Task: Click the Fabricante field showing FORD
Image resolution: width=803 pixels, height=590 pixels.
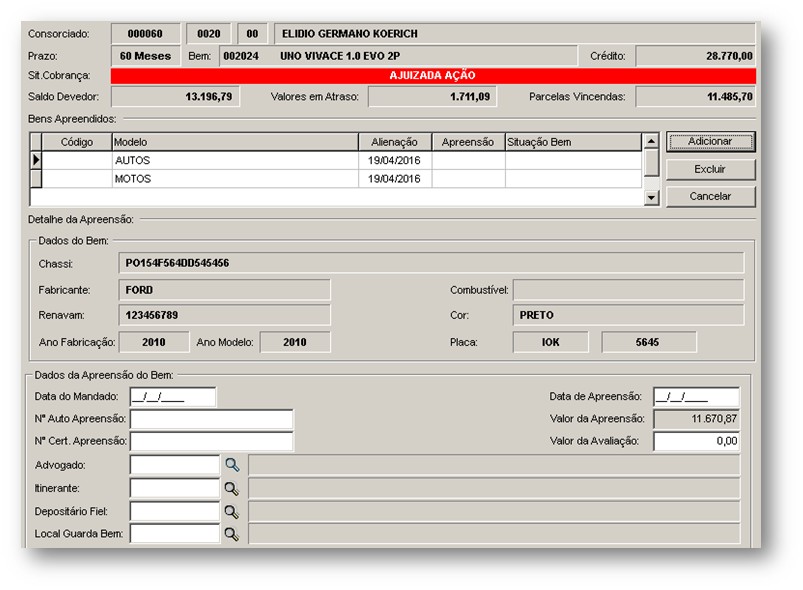Action: 224,290
